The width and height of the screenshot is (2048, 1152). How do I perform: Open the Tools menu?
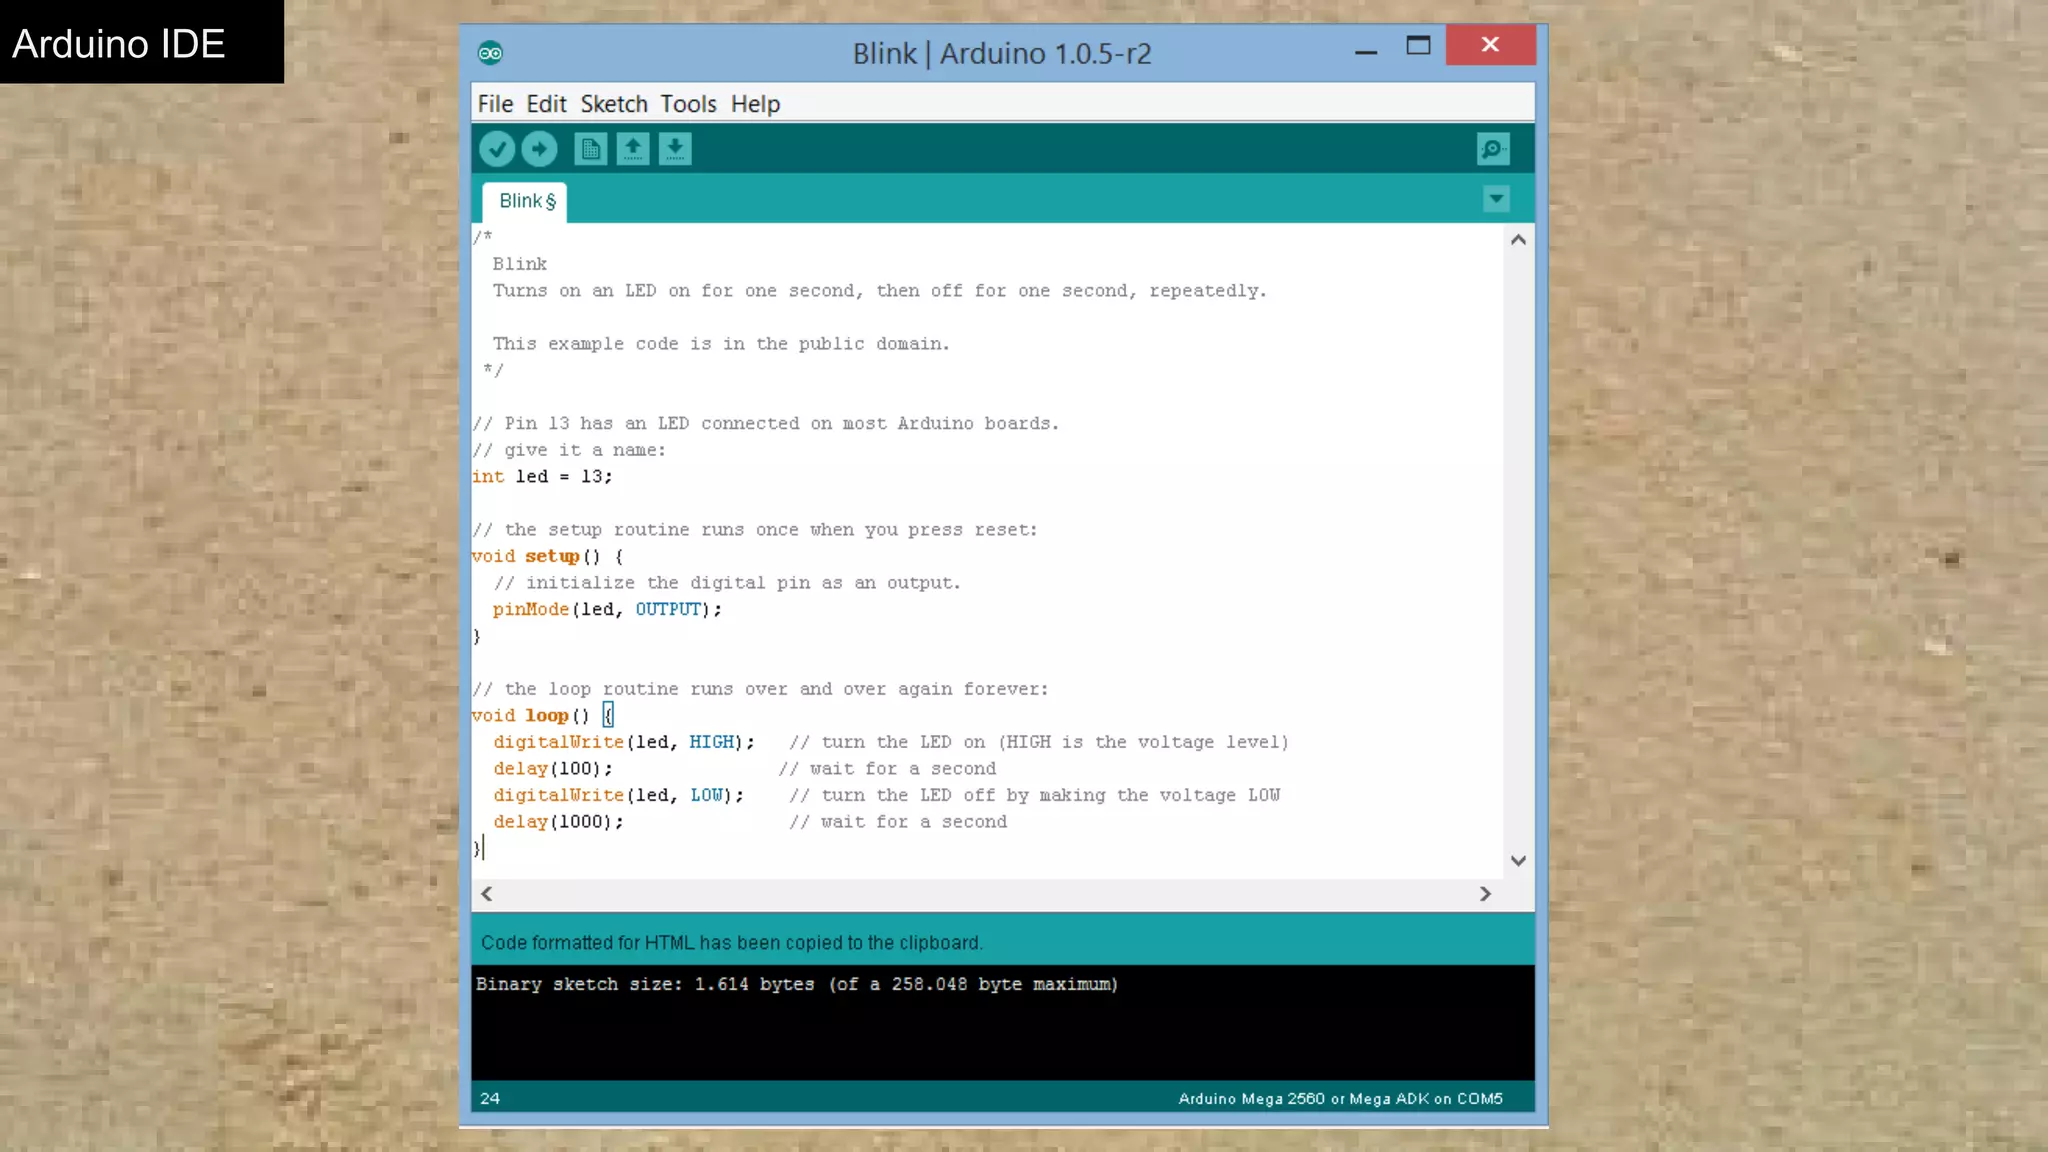(x=688, y=104)
